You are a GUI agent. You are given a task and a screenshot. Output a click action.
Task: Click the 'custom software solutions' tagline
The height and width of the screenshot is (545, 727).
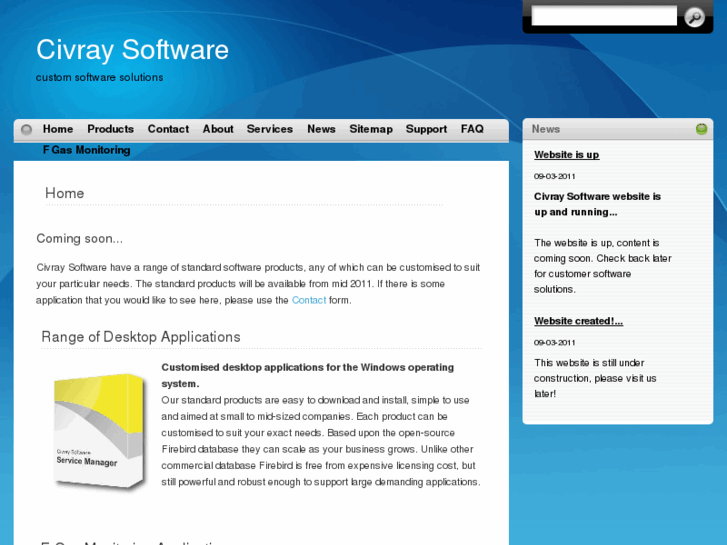click(100, 77)
